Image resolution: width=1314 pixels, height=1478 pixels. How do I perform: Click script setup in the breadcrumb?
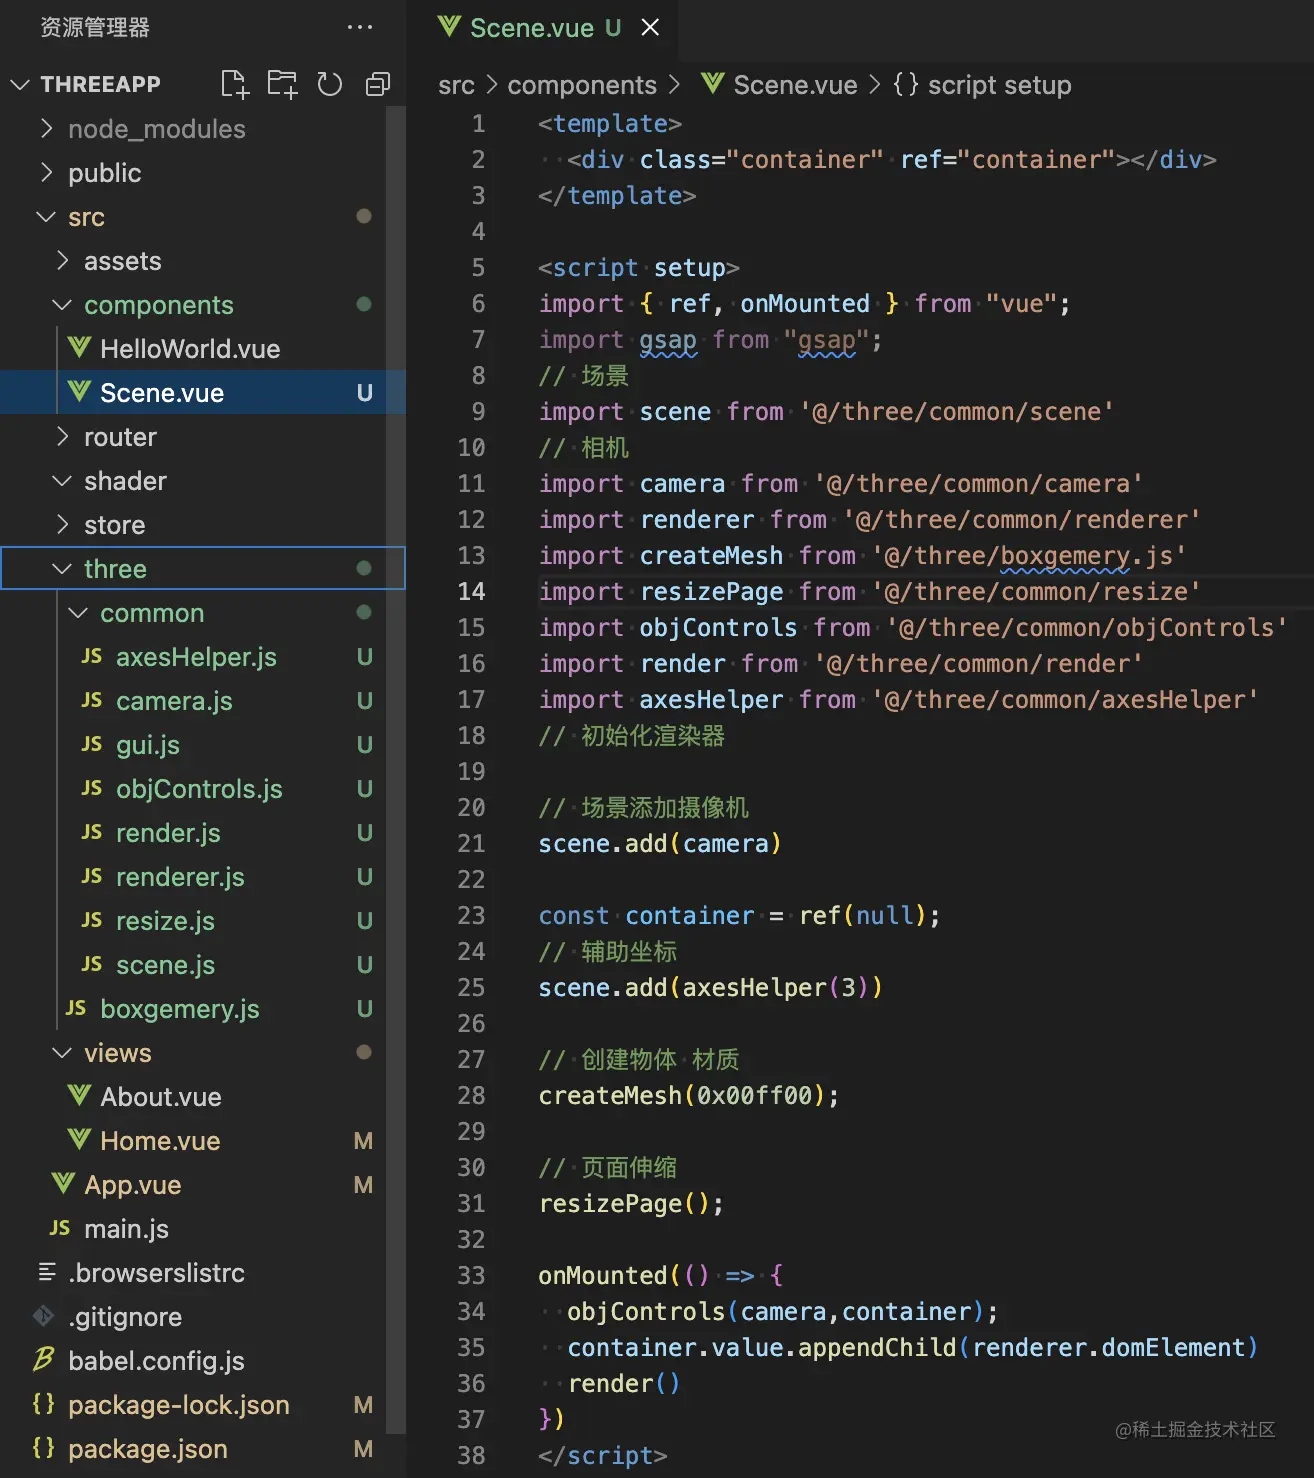click(x=999, y=85)
